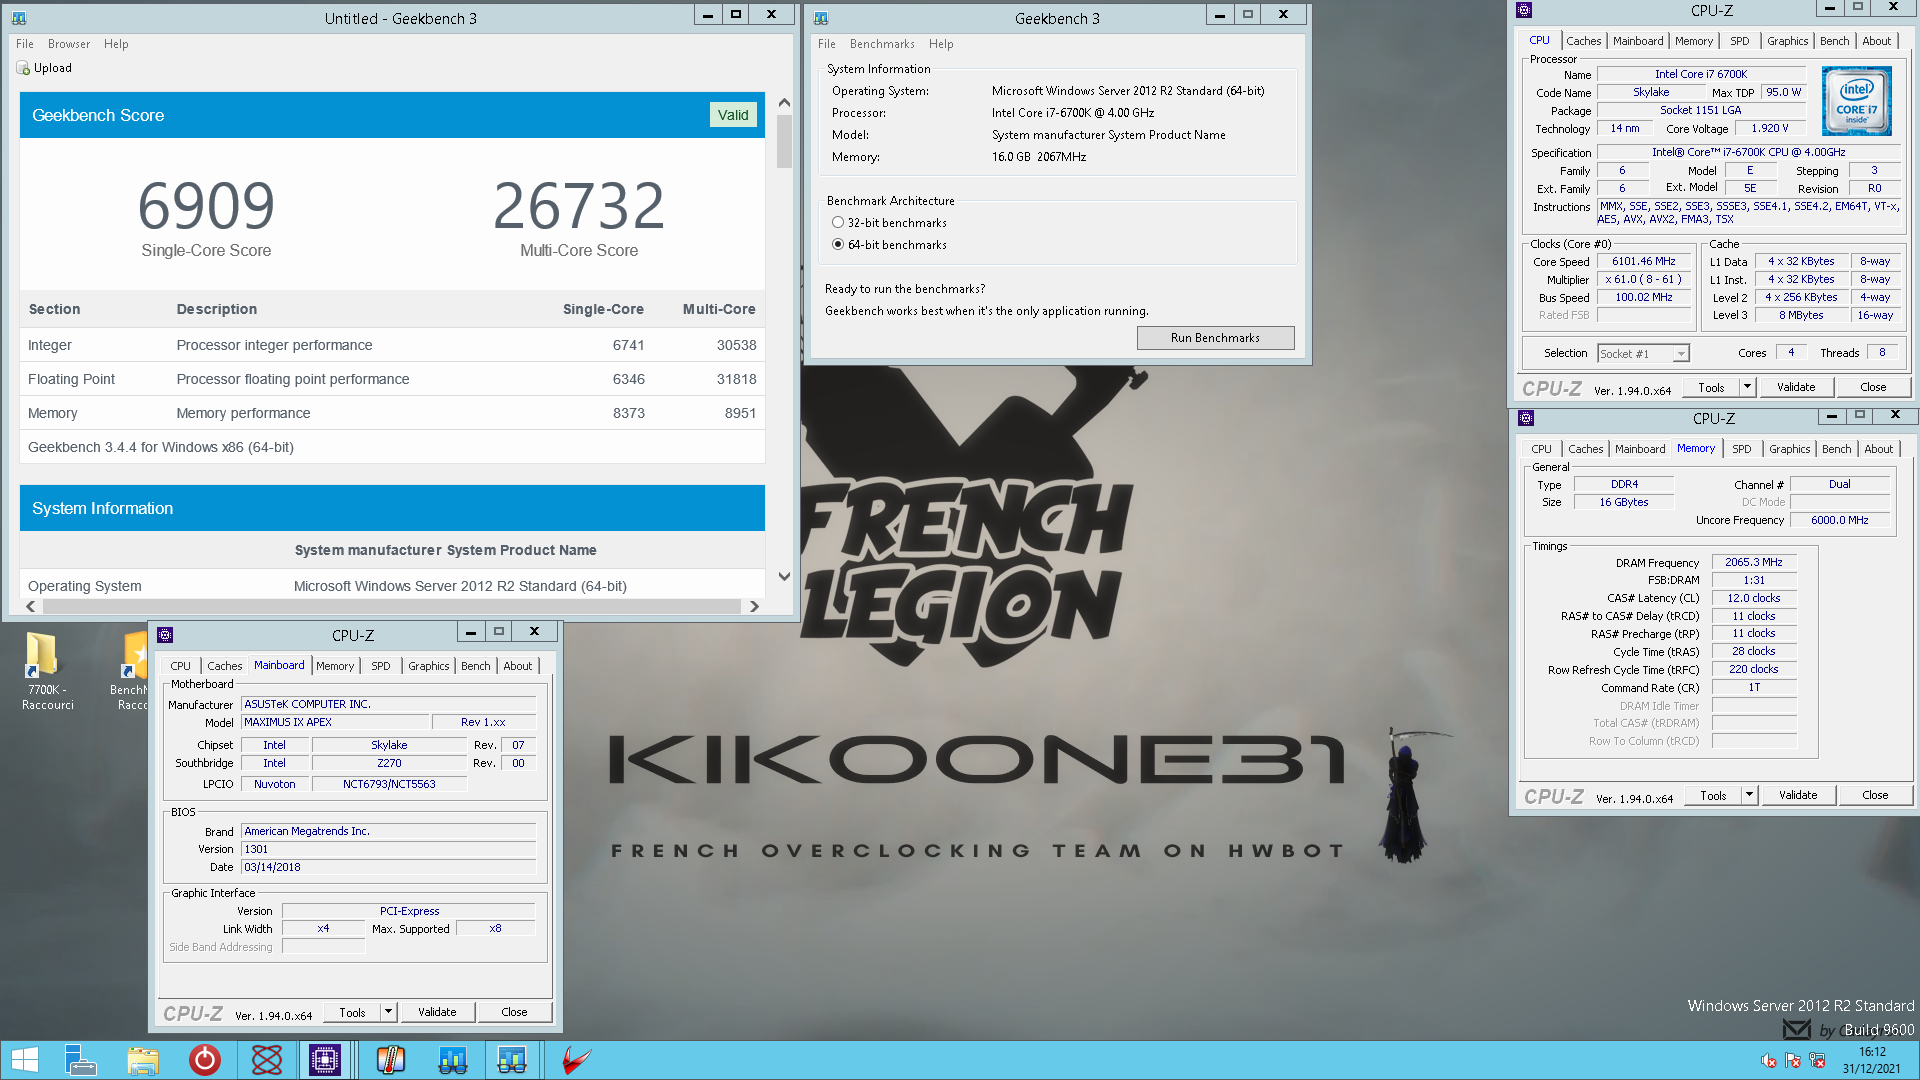Open the Windows Start button
Screen dimensions: 1920x1080
(x=25, y=1060)
